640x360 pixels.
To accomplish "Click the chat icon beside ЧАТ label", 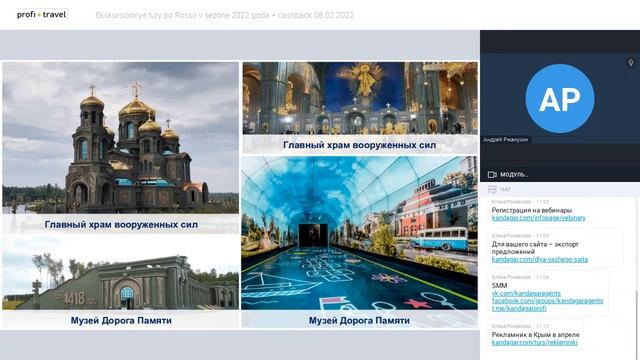I will point(492,189).
